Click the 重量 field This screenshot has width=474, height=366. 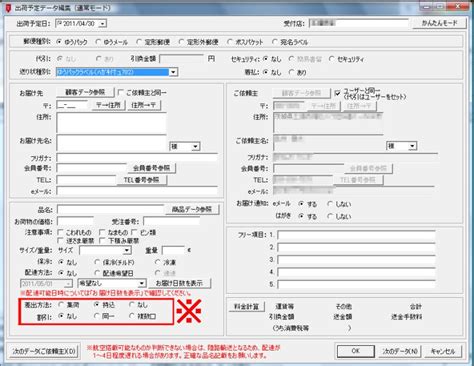173,250
